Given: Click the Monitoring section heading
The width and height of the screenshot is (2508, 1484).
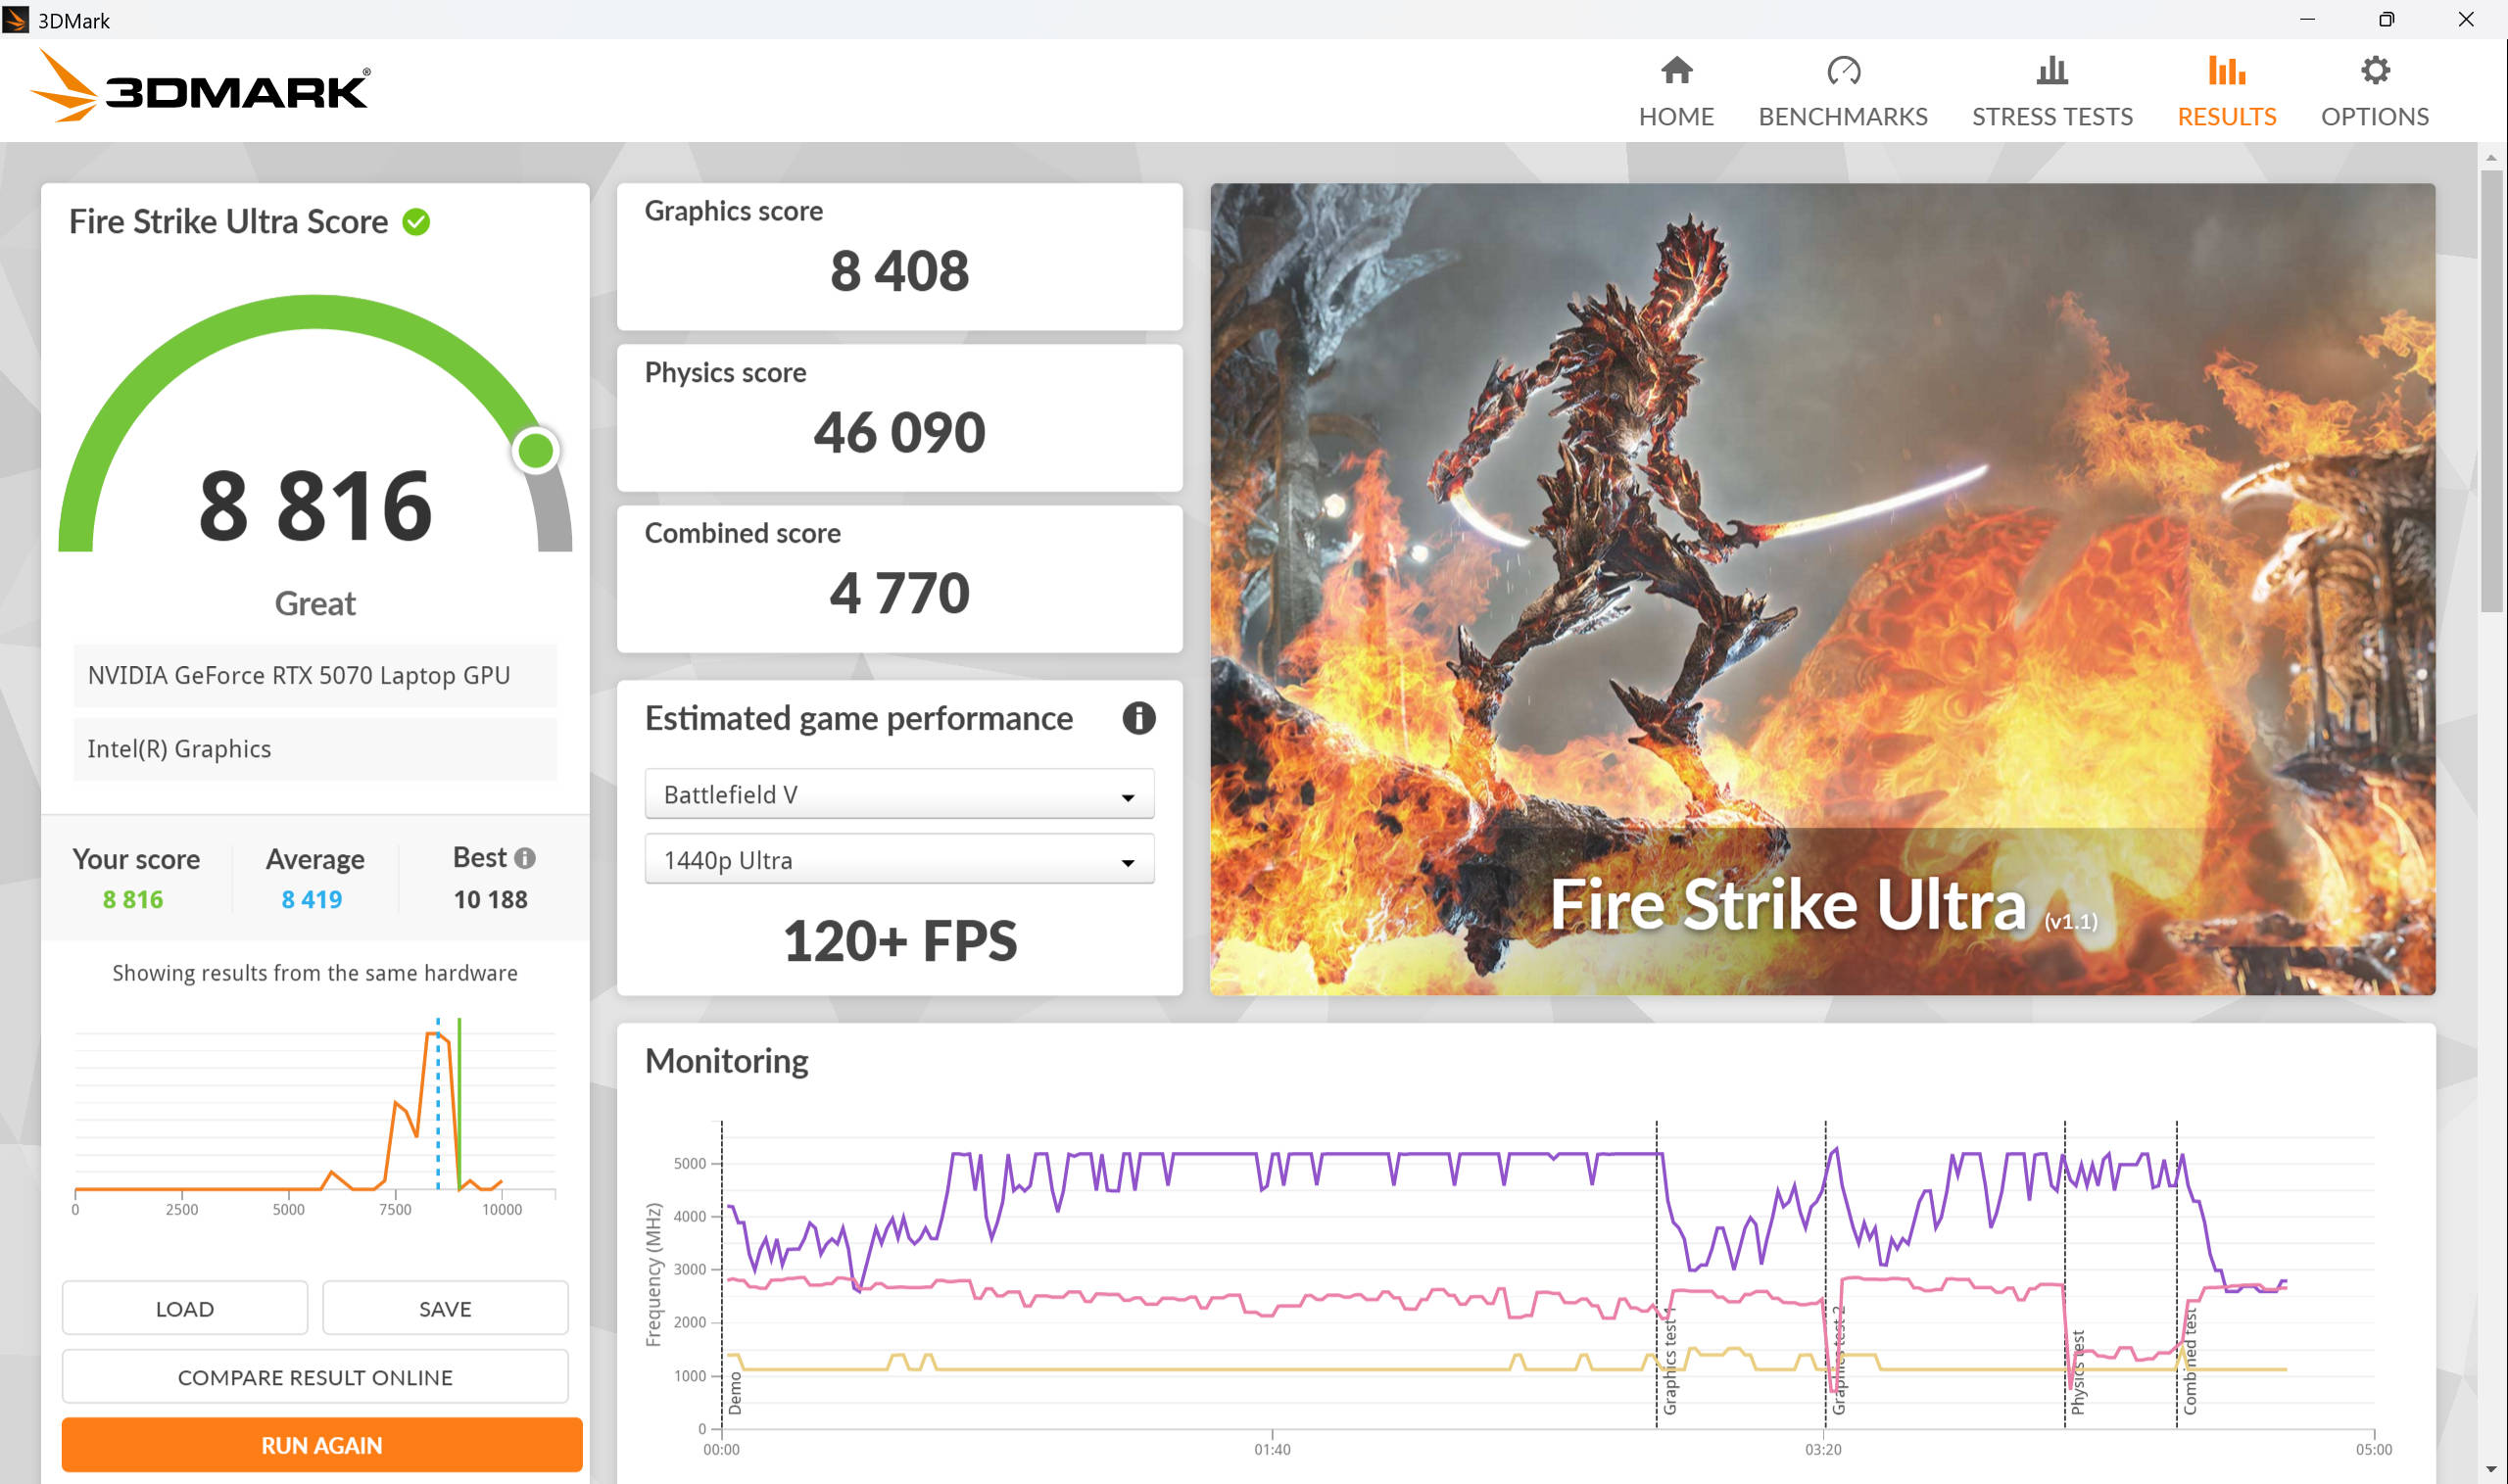Looking at the screenshot, I should (726, 1061).
